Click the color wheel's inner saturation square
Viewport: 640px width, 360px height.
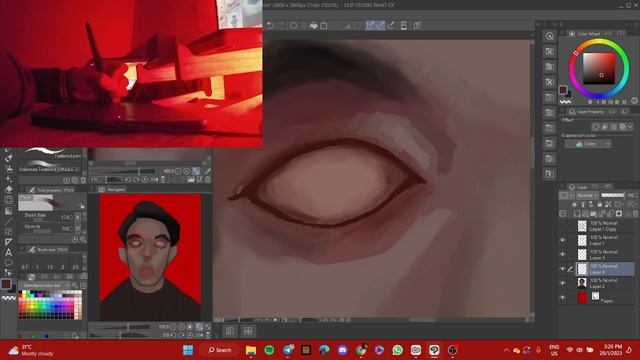click(x=598, y=68)
